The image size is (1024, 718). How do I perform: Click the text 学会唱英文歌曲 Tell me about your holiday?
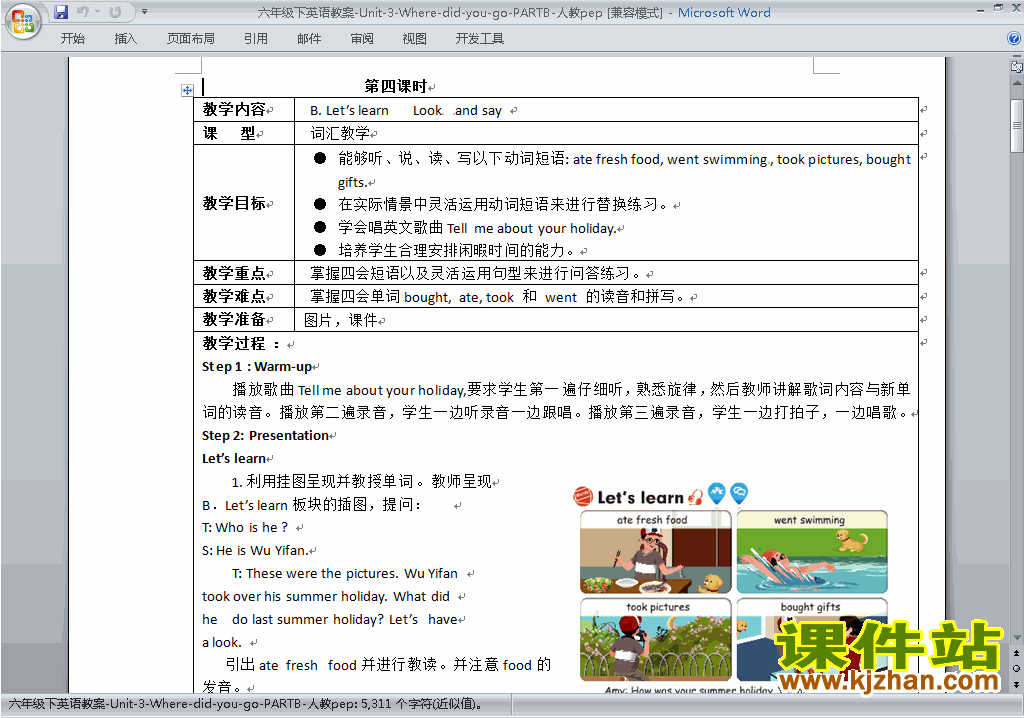pos(477,228)
